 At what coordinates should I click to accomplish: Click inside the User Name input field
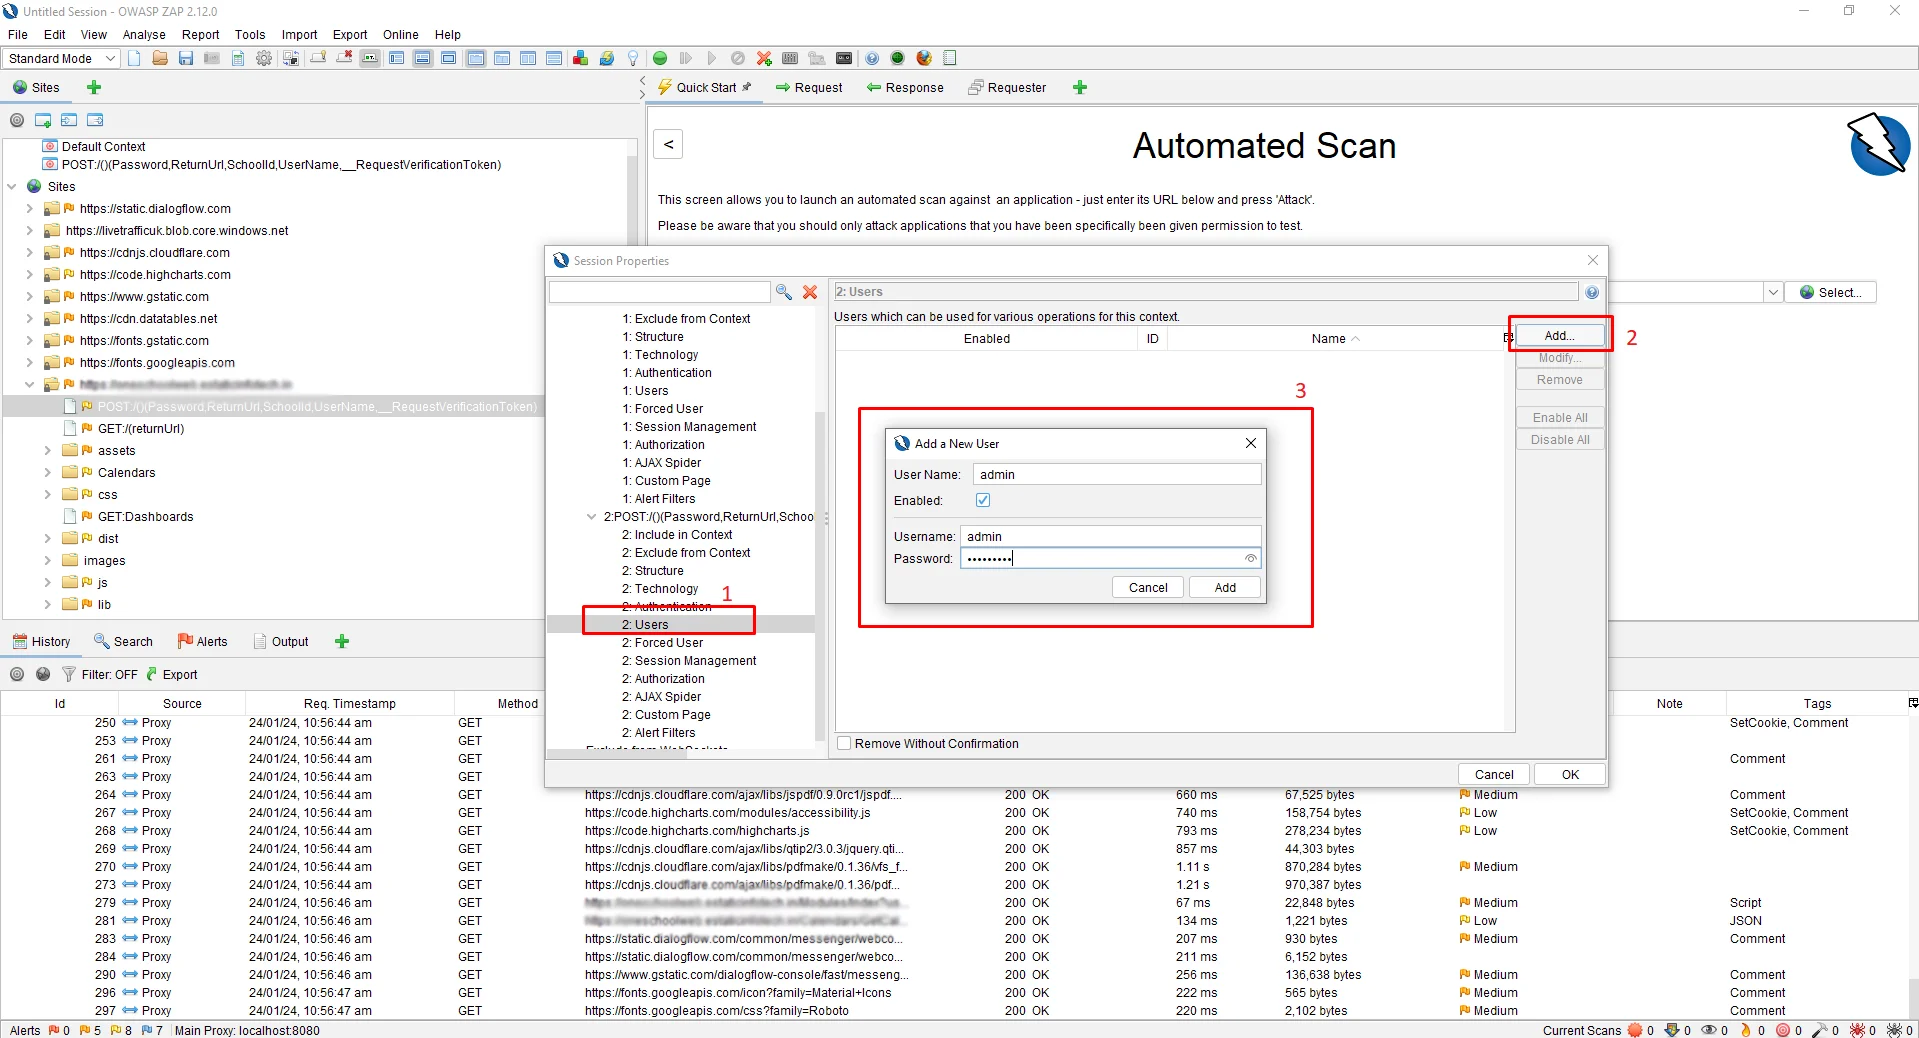pyautogui.click(x=1115, y=474)
